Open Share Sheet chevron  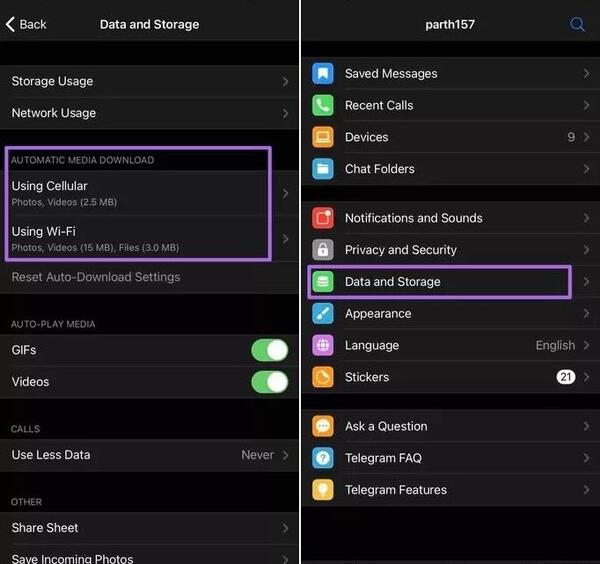click(285, 528)
